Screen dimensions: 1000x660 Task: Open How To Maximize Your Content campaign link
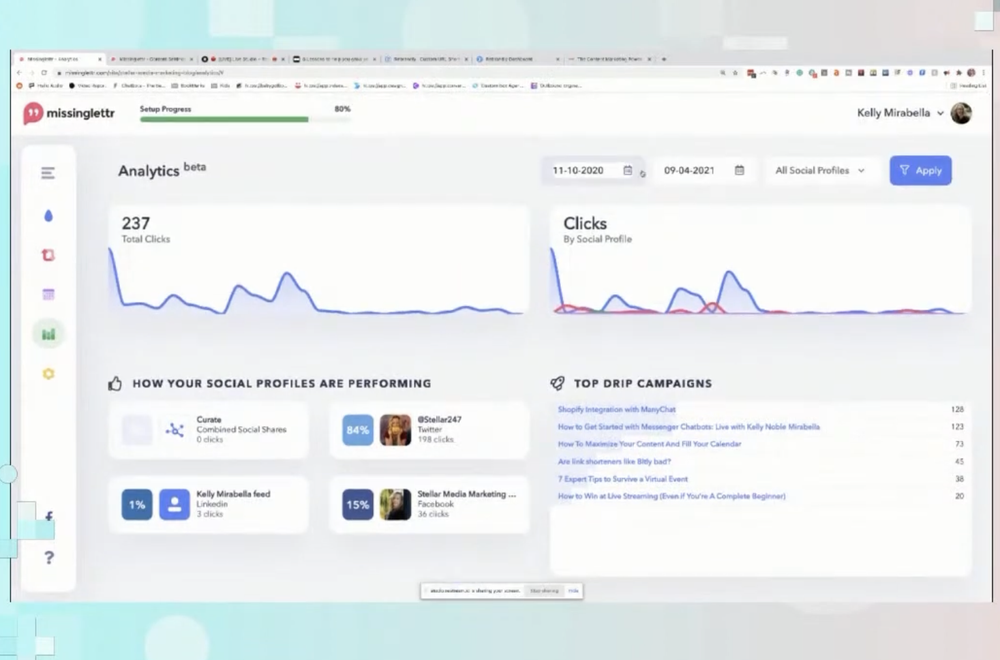[x=649, y=444]
